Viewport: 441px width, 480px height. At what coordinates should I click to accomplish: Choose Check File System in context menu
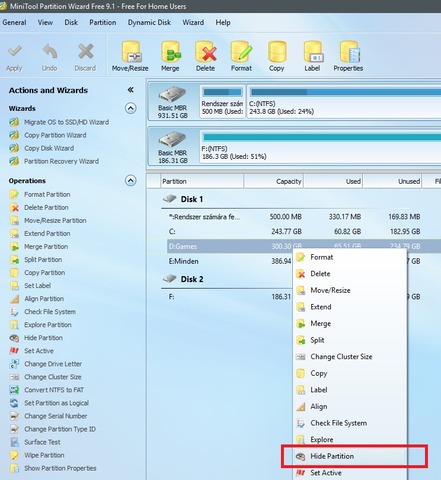350,423
